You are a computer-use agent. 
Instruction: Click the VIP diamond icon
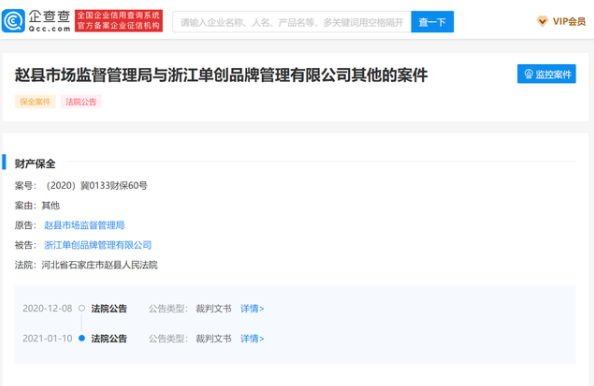[542, 21]
